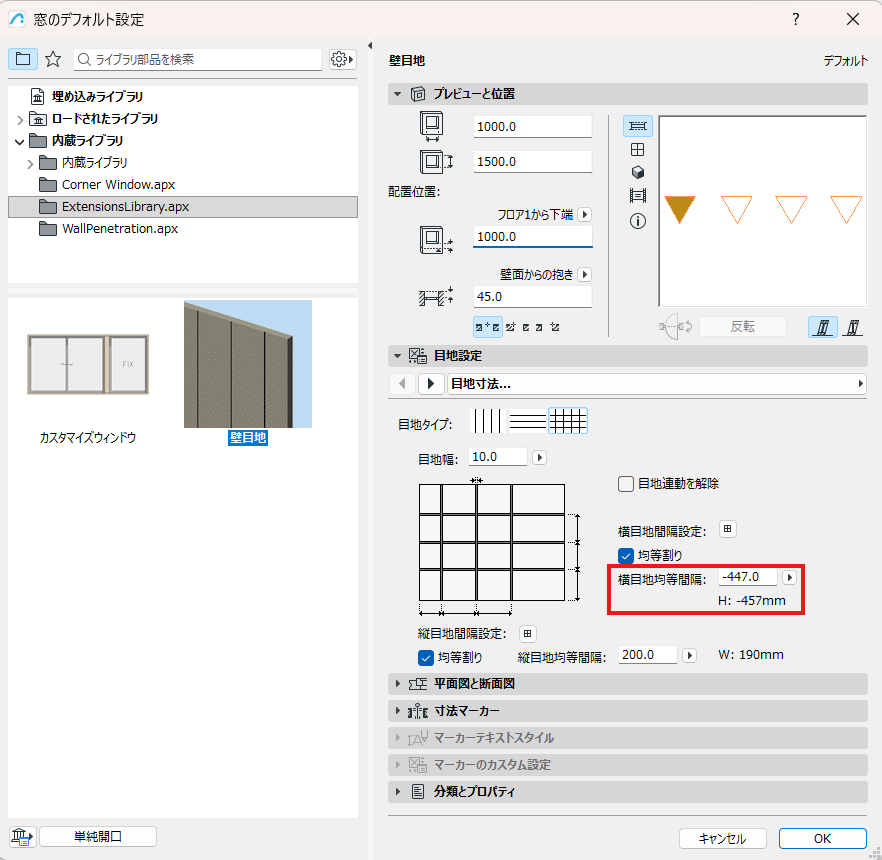Select horizontal joint type icon
Image resolution: width=882 pixels, height=860 pixels.
tap(527, 421)
